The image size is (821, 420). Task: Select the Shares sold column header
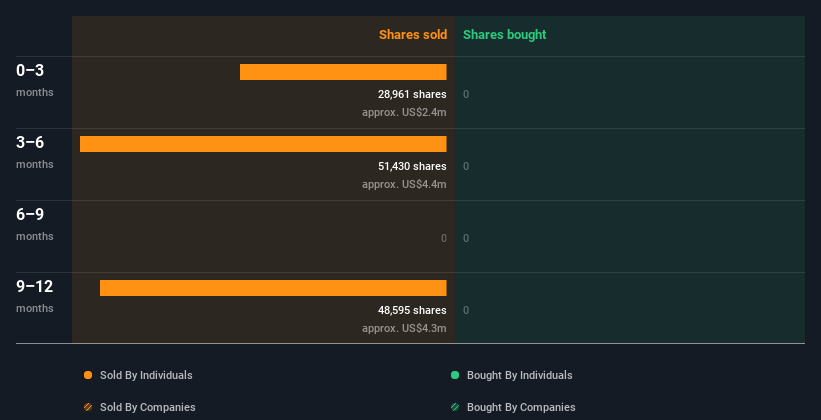413,35
